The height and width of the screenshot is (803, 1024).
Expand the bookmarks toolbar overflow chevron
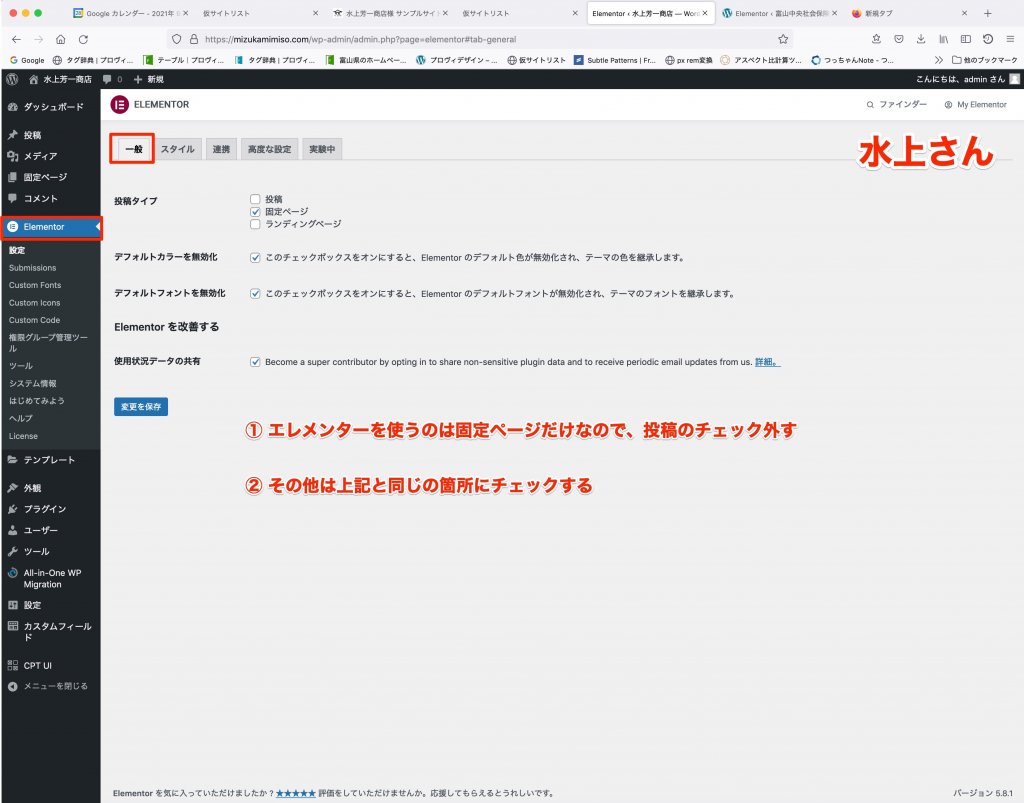coord(939,59)
